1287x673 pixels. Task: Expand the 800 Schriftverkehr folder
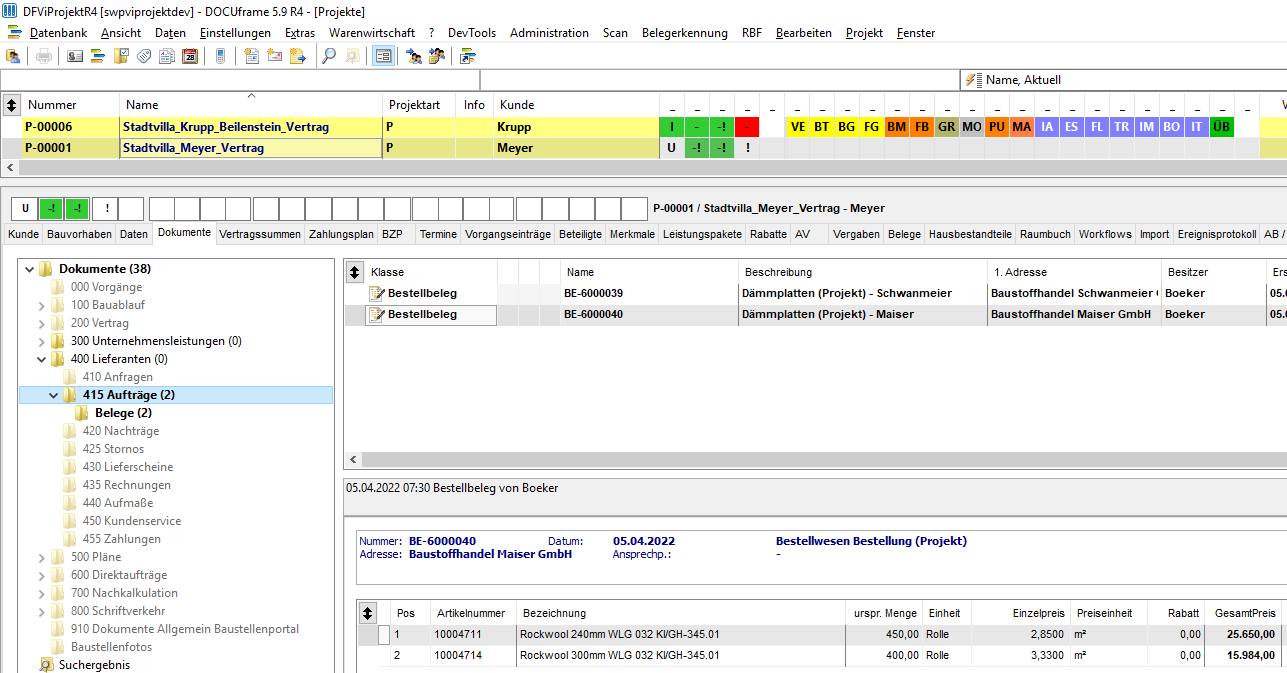click(x=42, y=611)
